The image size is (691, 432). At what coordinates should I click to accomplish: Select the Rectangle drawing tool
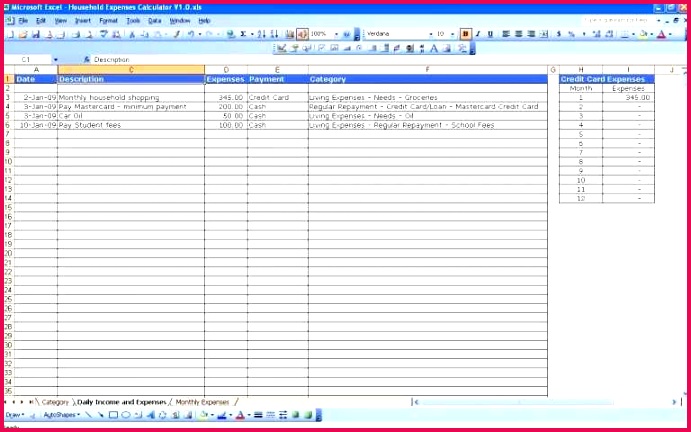(x=113, y=415)
